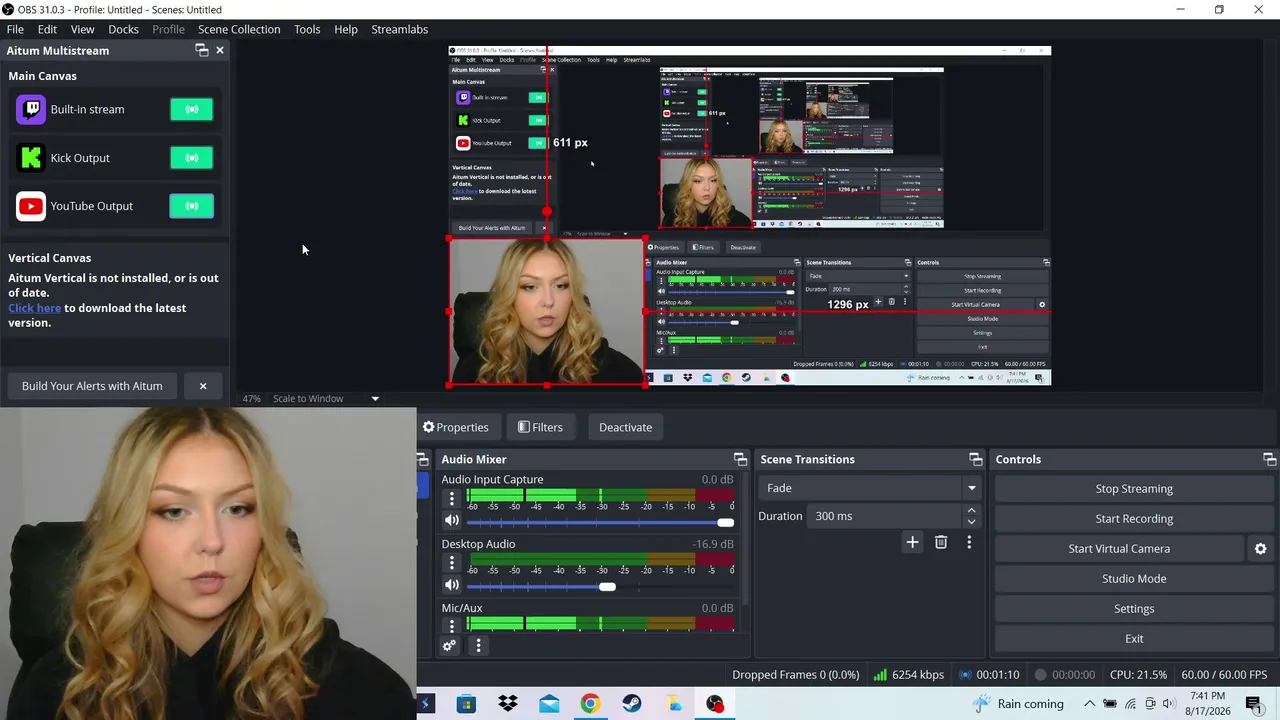Click Build Your Alerts with Aitum

click(92, 386)
